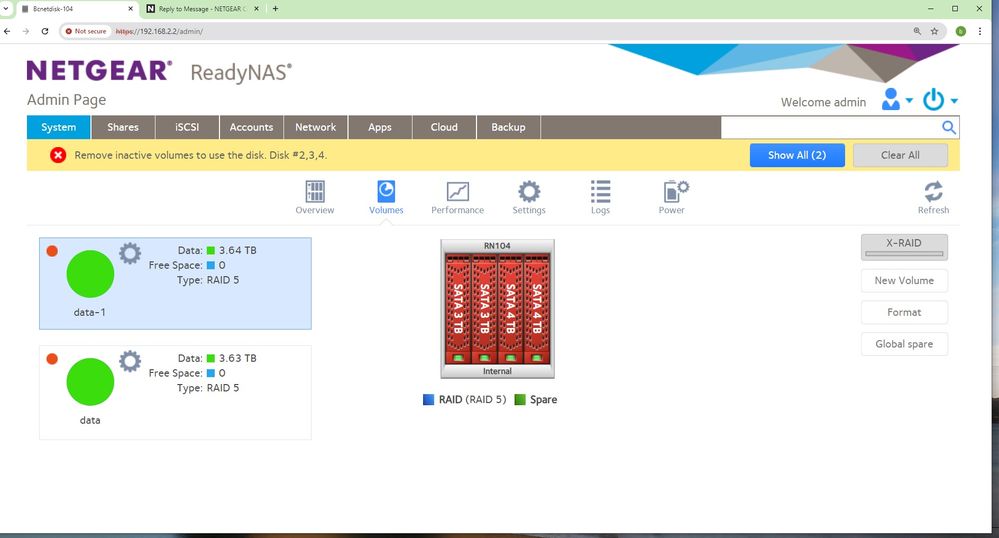Switch to the Shares tab

point(123,127)
